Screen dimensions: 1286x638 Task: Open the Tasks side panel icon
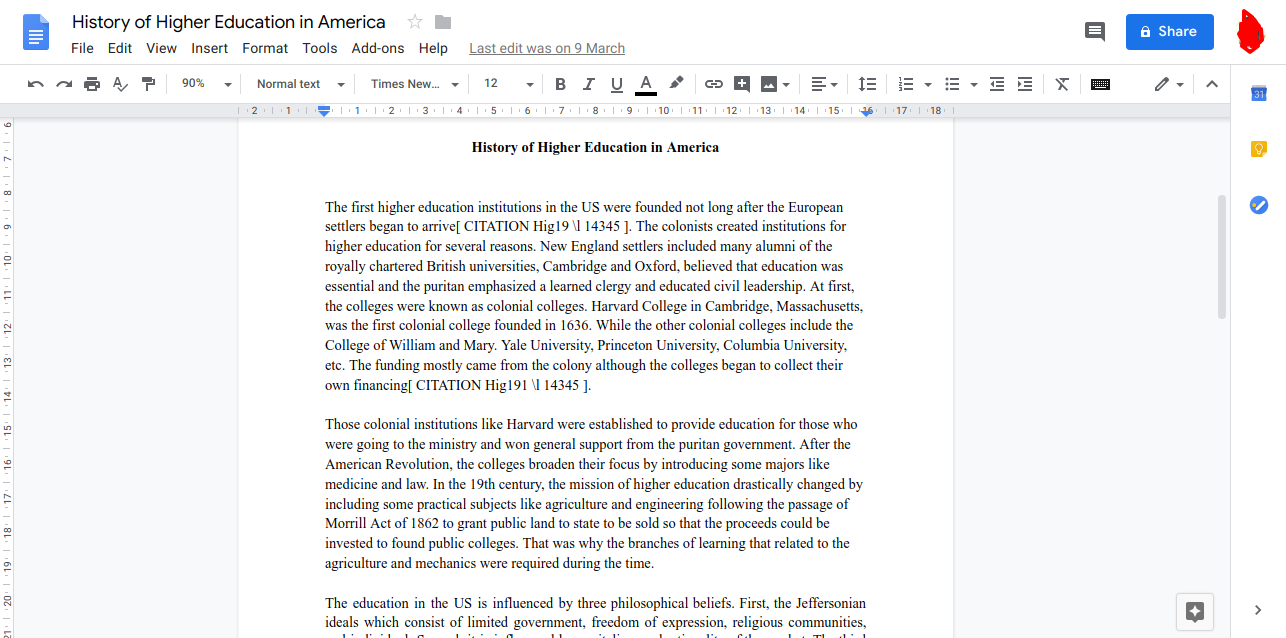tap(1259, 205)
